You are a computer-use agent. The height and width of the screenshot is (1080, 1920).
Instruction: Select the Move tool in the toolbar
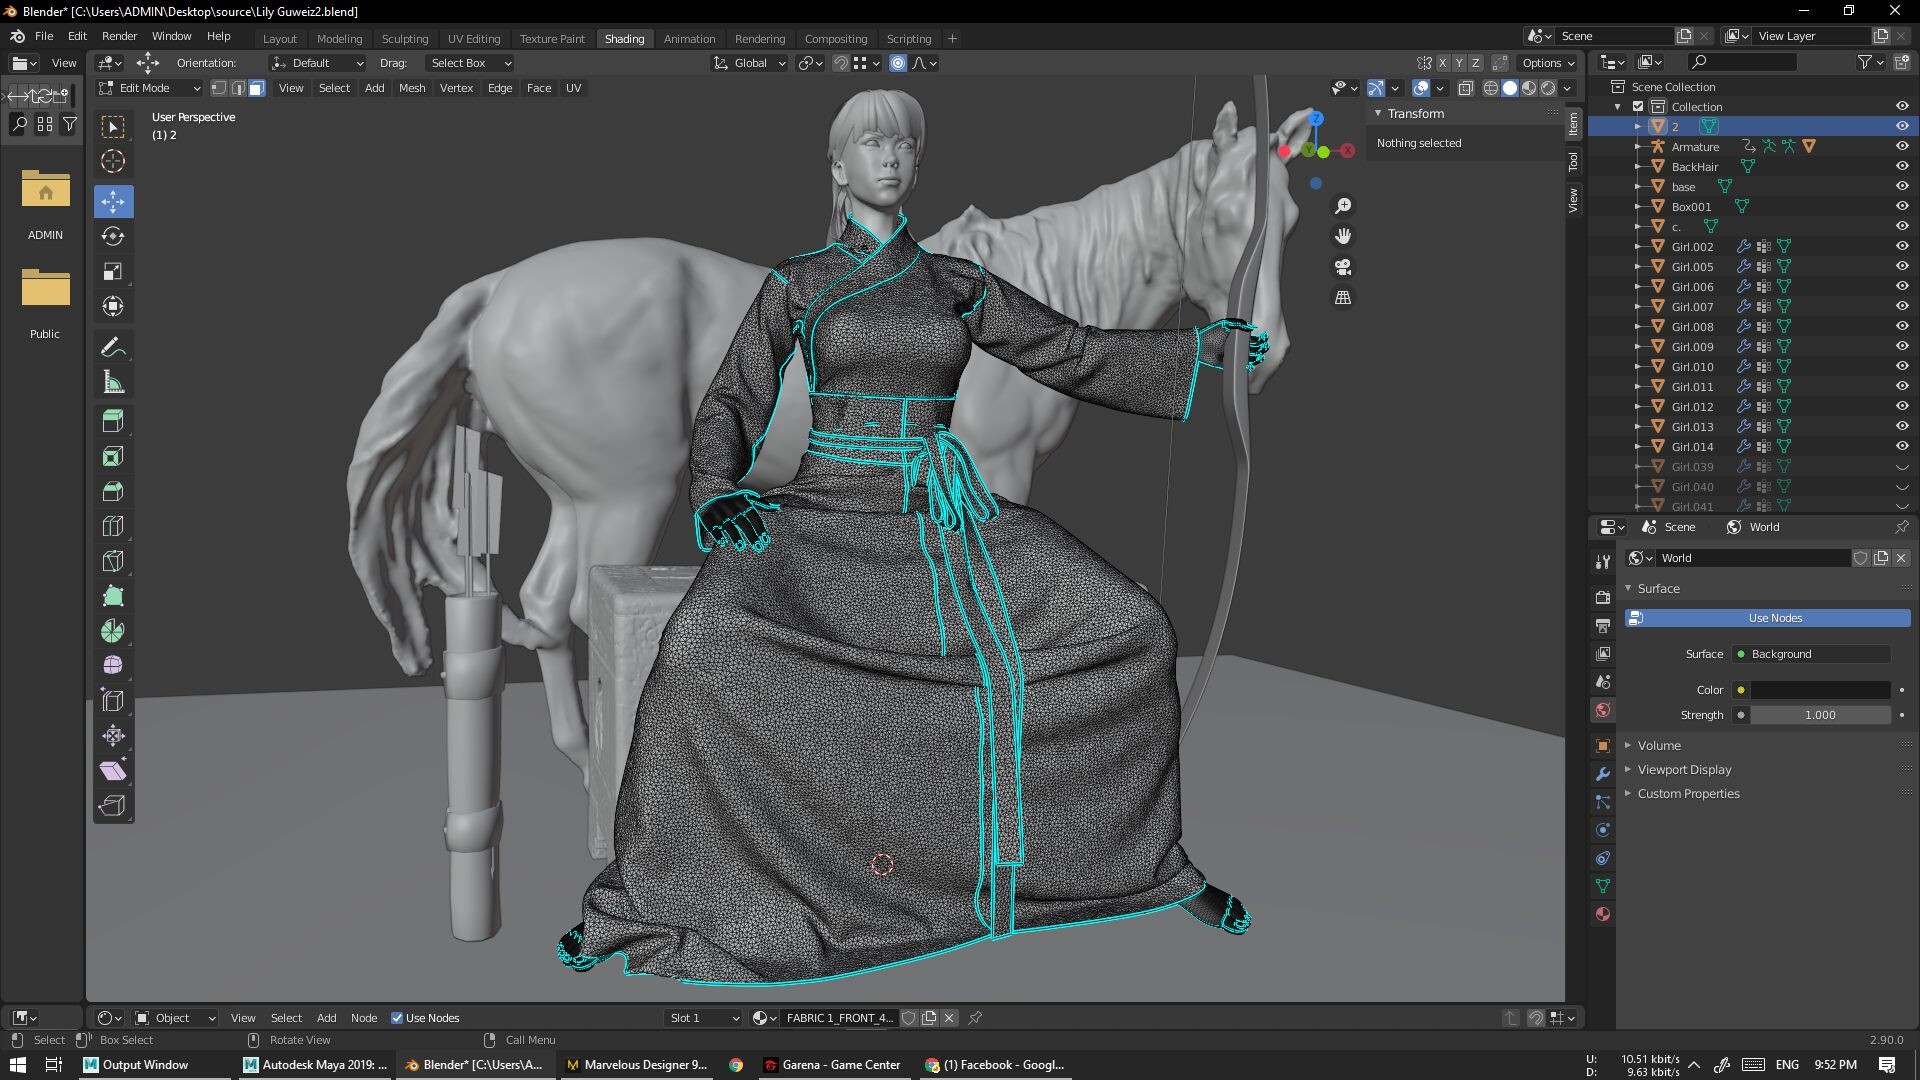(x=113, y=201)
